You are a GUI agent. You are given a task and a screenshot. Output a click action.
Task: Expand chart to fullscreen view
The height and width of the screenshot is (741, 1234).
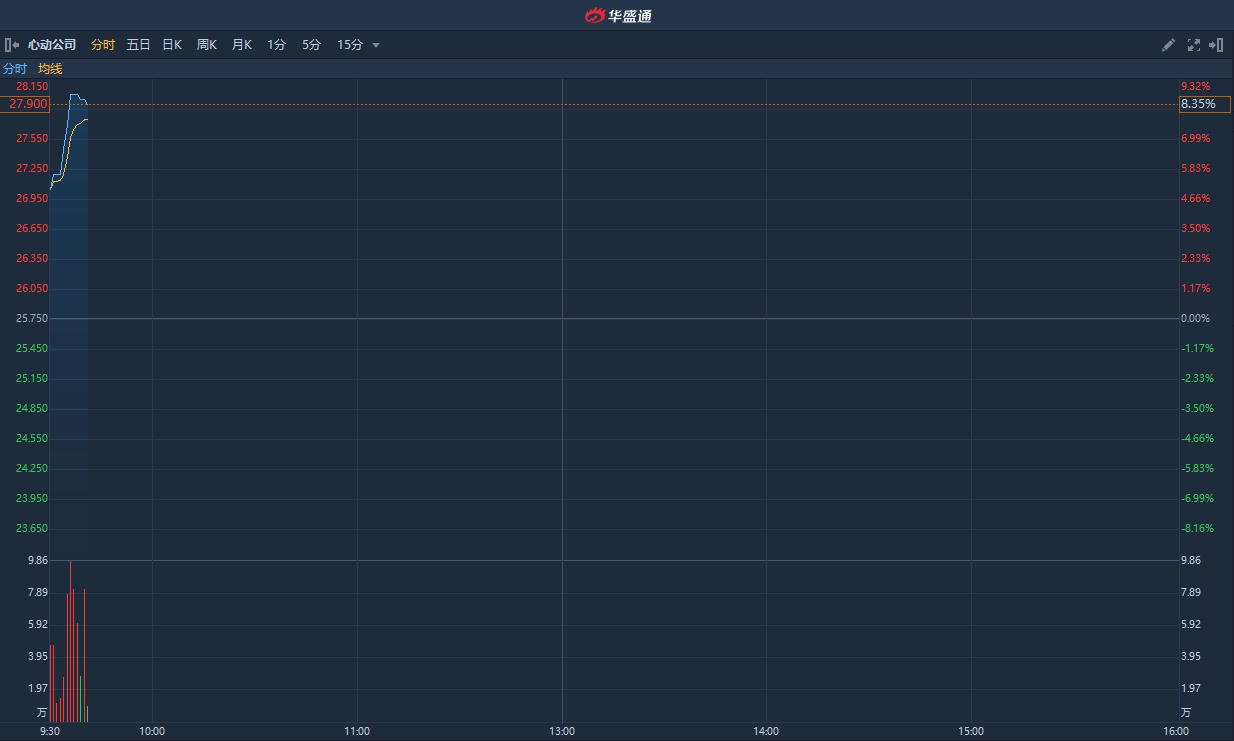coord(1193,45)
